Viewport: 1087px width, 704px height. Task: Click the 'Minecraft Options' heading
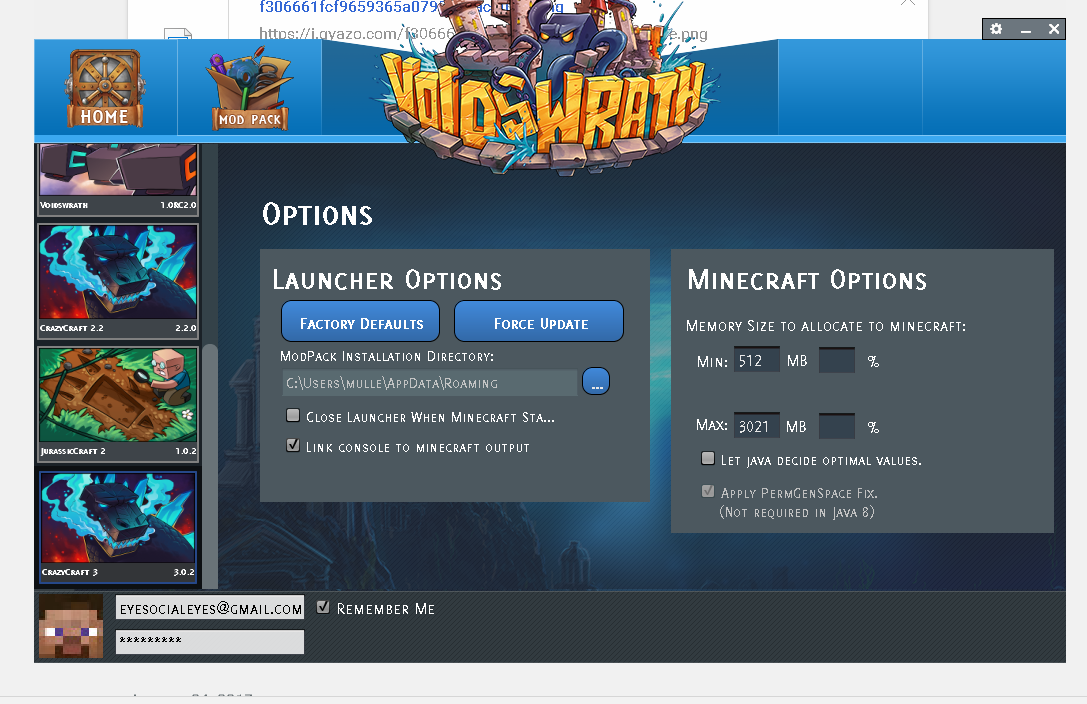point(807,280)
